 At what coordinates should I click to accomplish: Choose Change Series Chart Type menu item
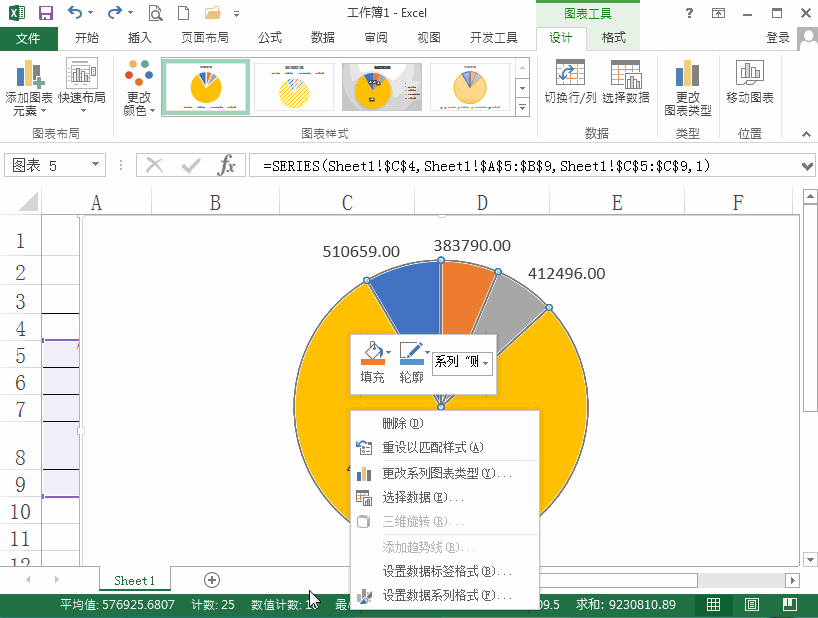(445, 473)
